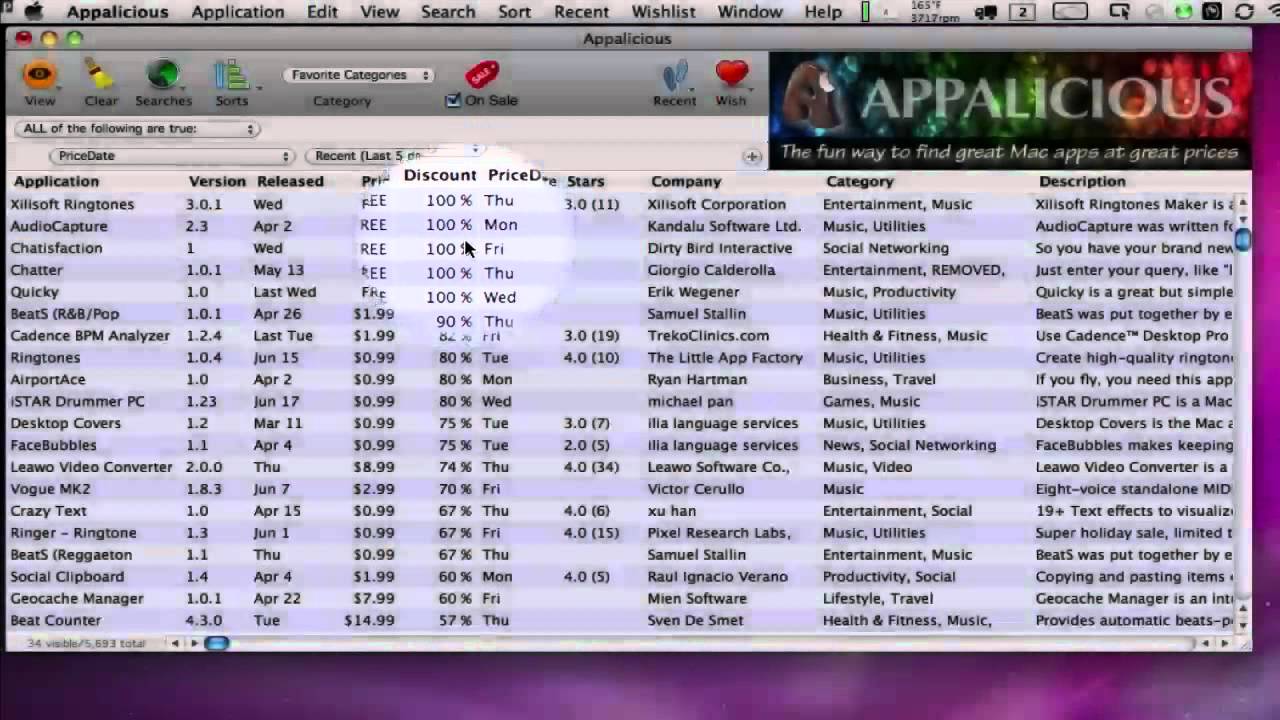Open the Window menu
This screenshot has height=720, width=1280.
750,12
